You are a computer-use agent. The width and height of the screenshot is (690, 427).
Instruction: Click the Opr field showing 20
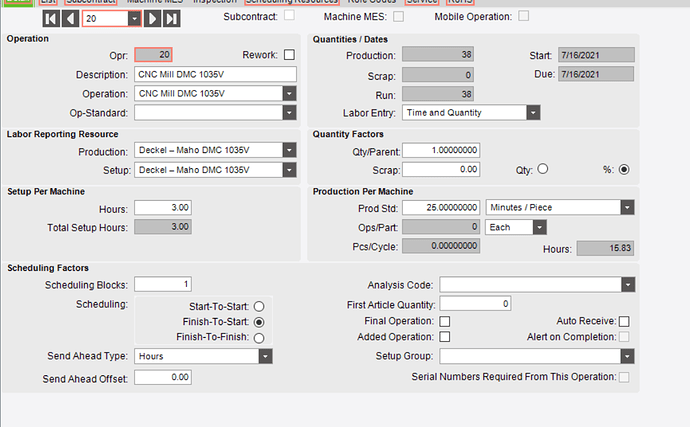point(153,55)
